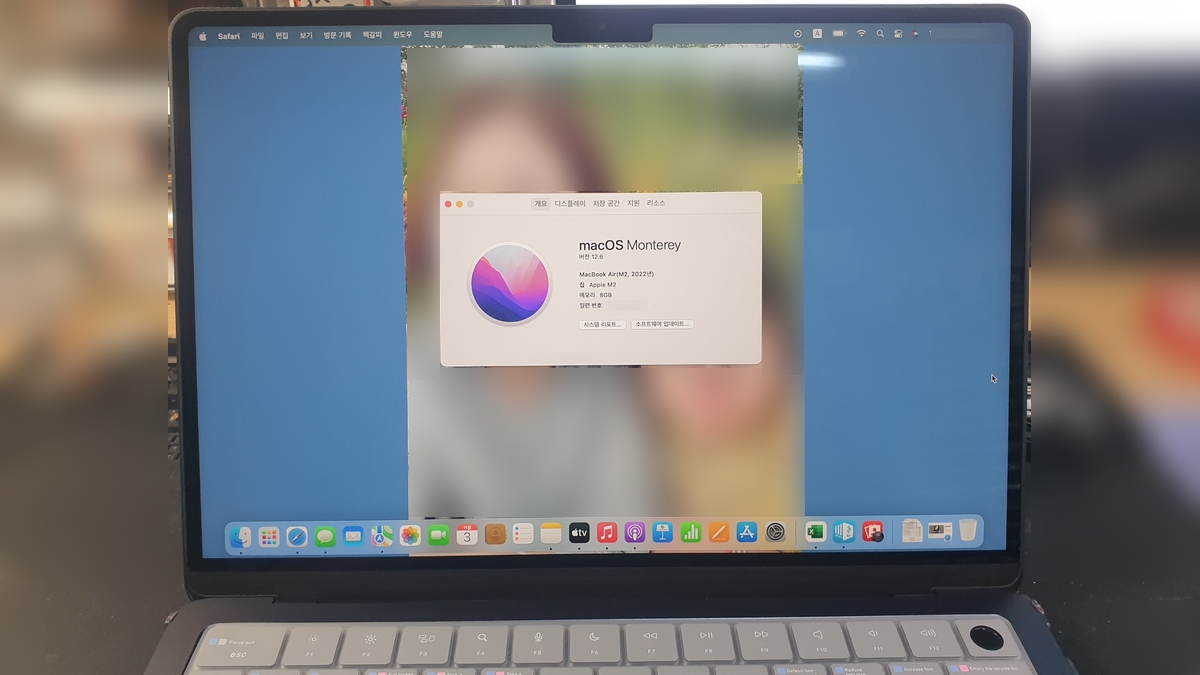This screenshot has height=675, width=1200.
Task: Open Calendar showing date 3
Action: pyautogui.click(x=467, y=535)
